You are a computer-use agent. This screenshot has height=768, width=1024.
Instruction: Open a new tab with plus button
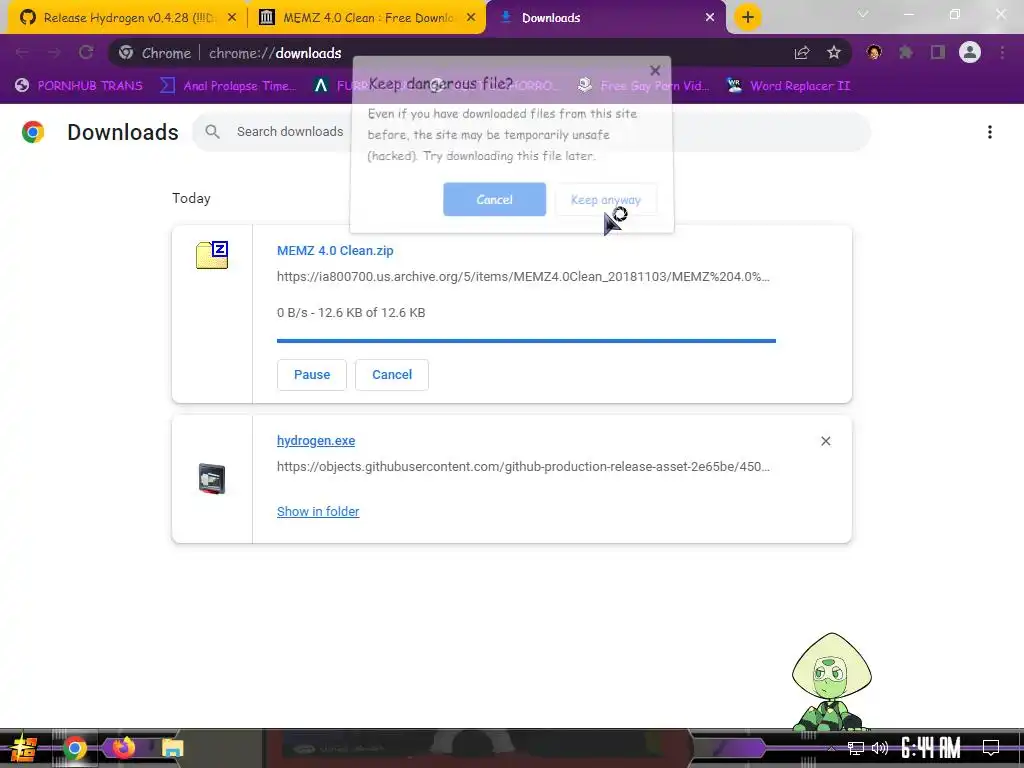(748, 17)
